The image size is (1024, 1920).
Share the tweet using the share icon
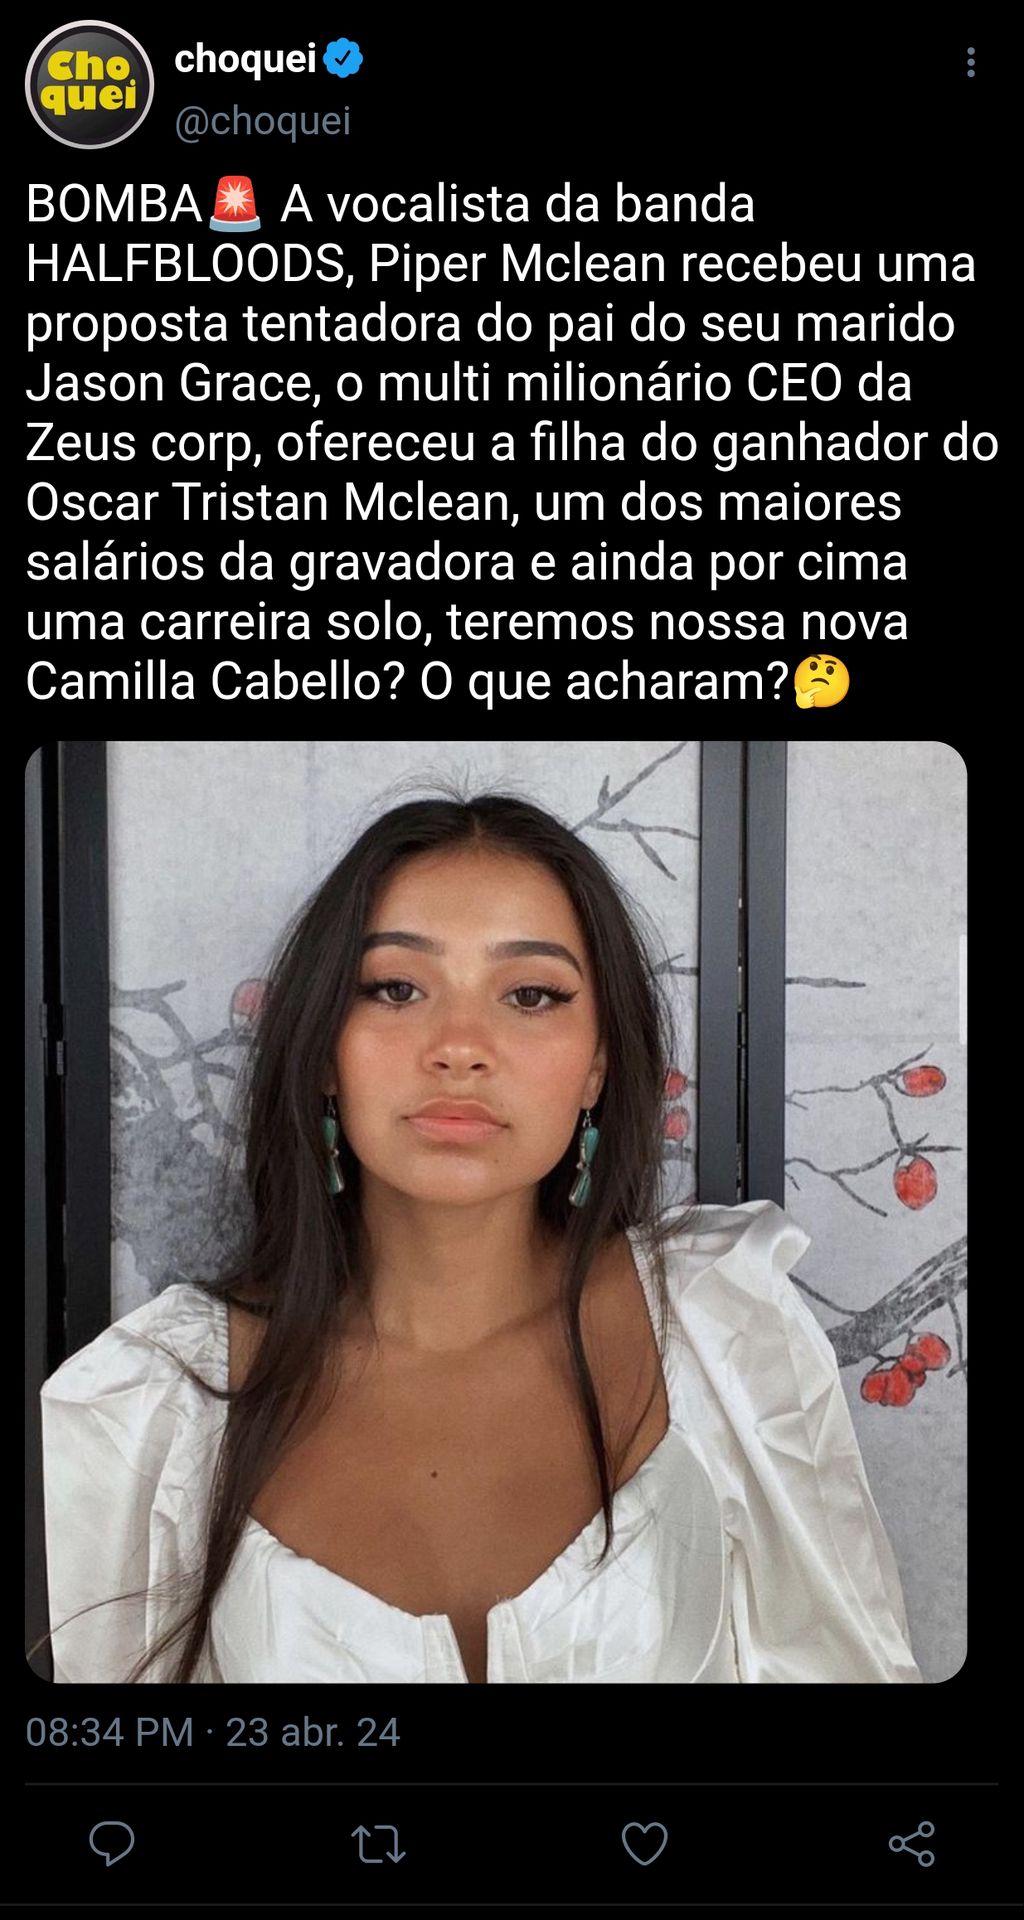(911, 1844)
